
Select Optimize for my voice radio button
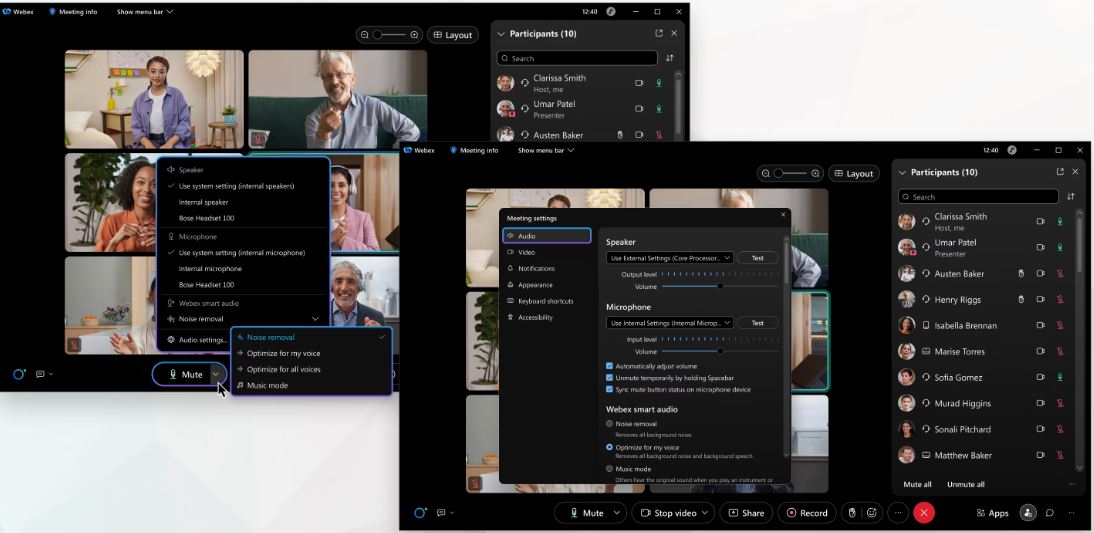(x=610, y=447)
